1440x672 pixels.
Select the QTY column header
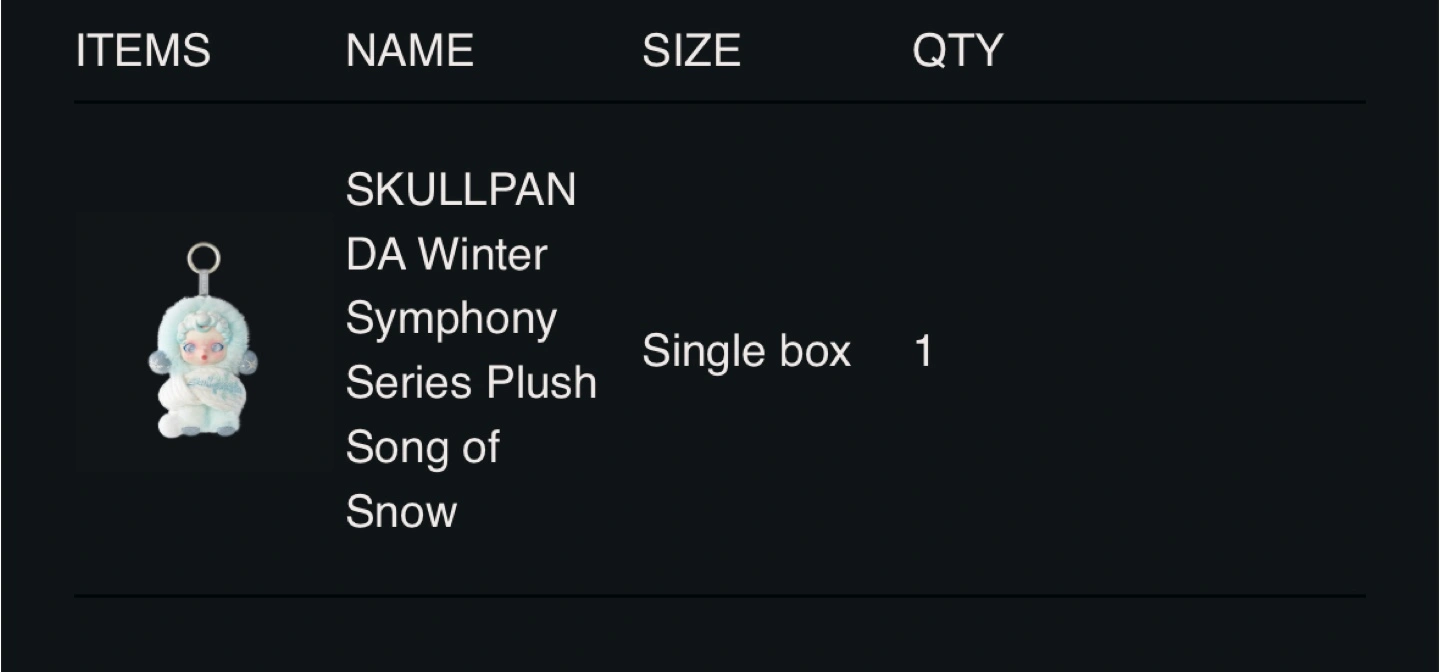coord(957,50)
